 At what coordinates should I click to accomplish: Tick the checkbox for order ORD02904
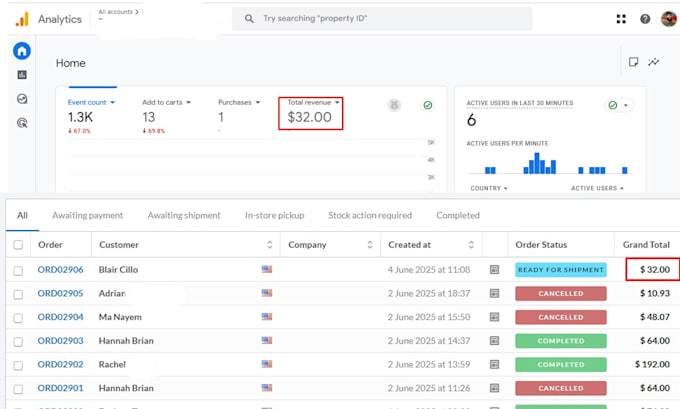pos(18,318)
